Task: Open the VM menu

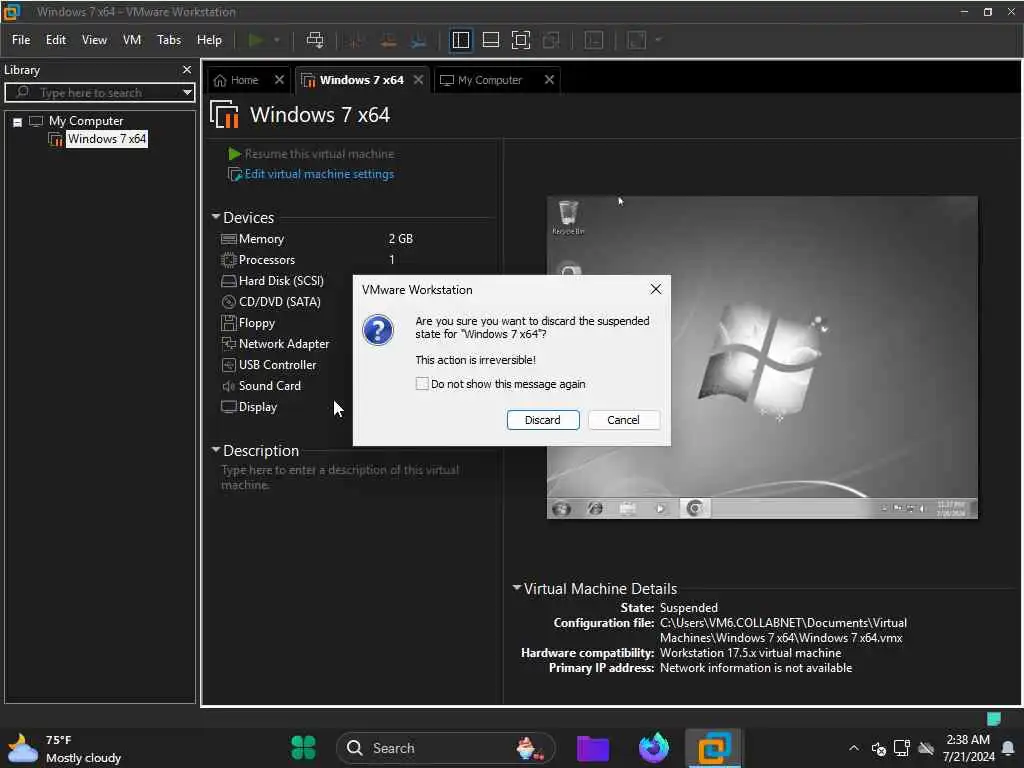Action: coord(132,40)
